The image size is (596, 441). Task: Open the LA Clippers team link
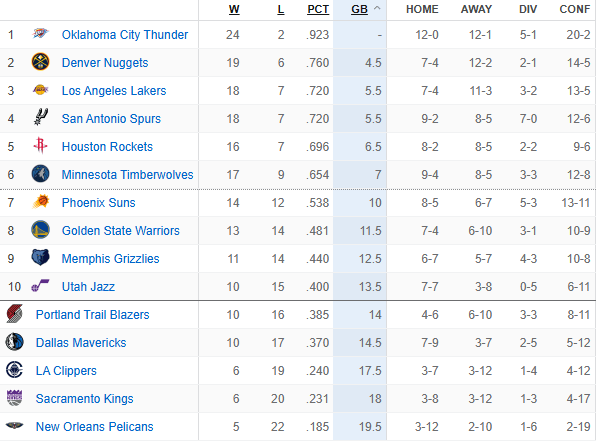pyautogui.click(x=66, y=370)
